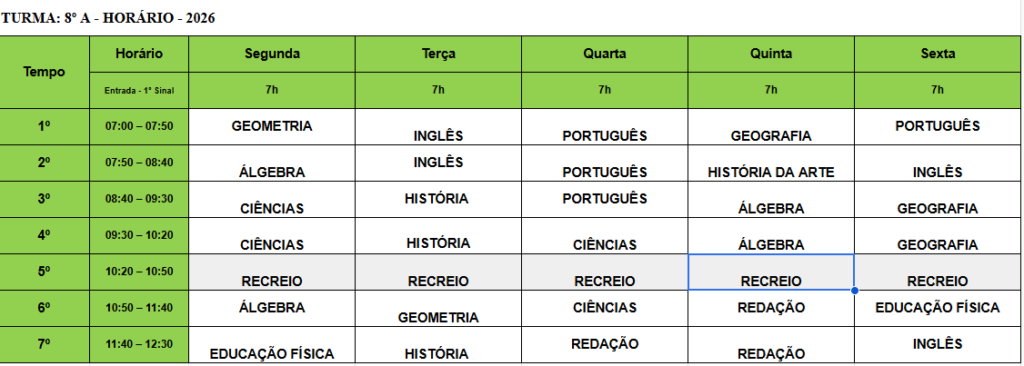Select the Segunda column header
The height and width of the screenshot is (366, 1024).
coord(272,54)
